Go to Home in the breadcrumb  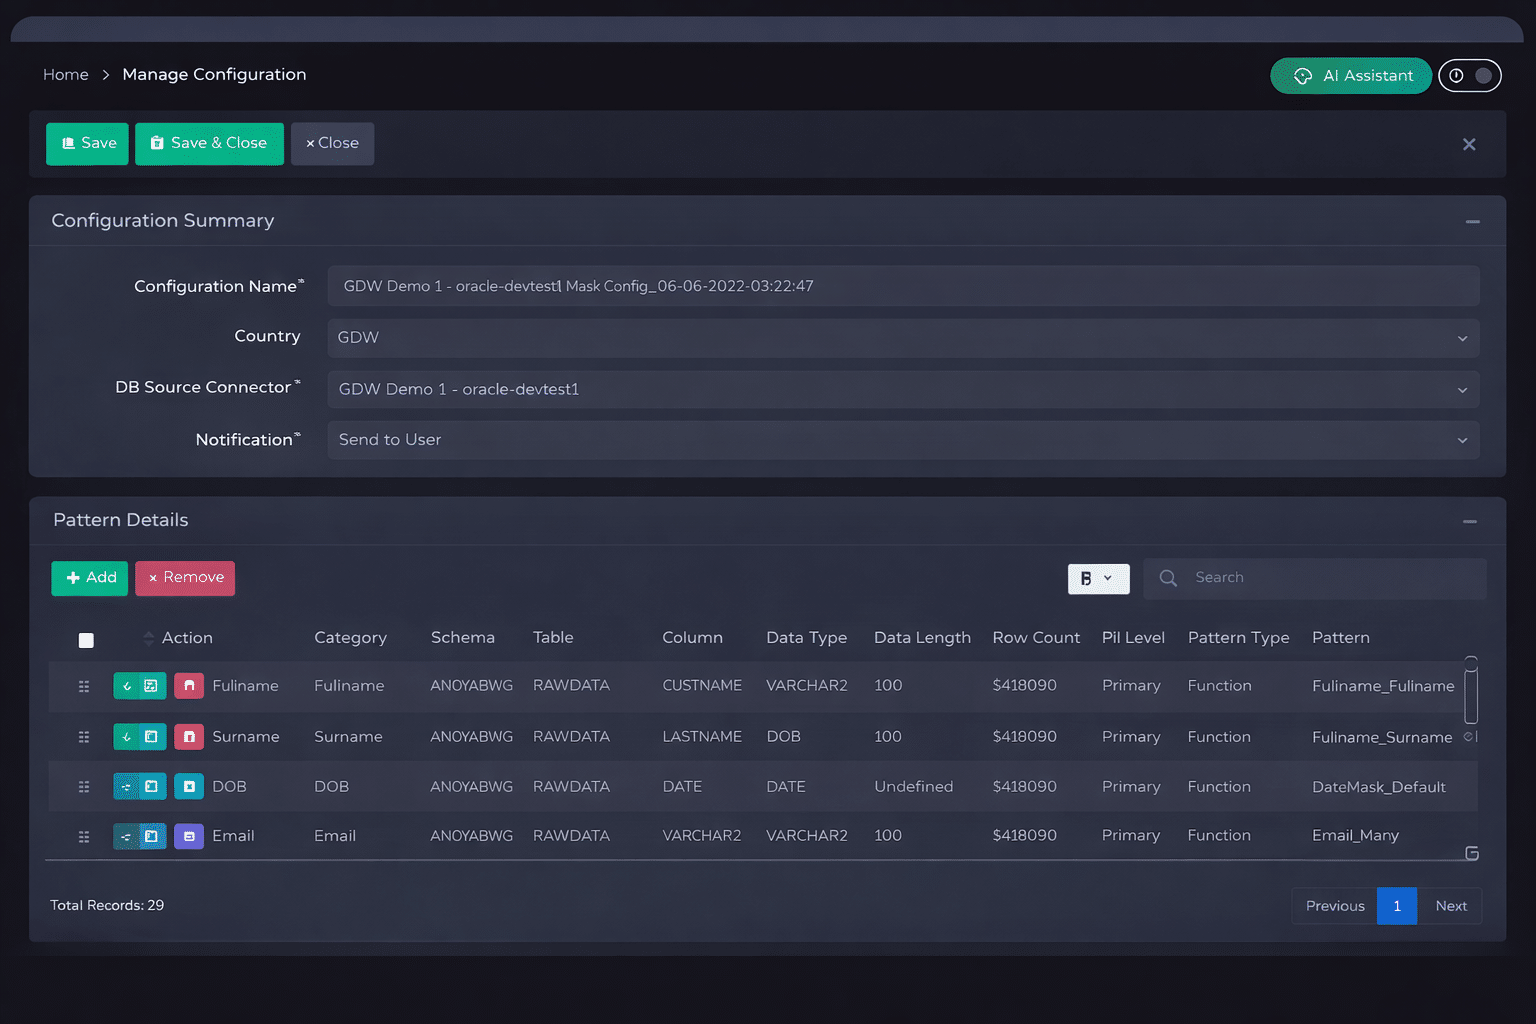(66, 75)
